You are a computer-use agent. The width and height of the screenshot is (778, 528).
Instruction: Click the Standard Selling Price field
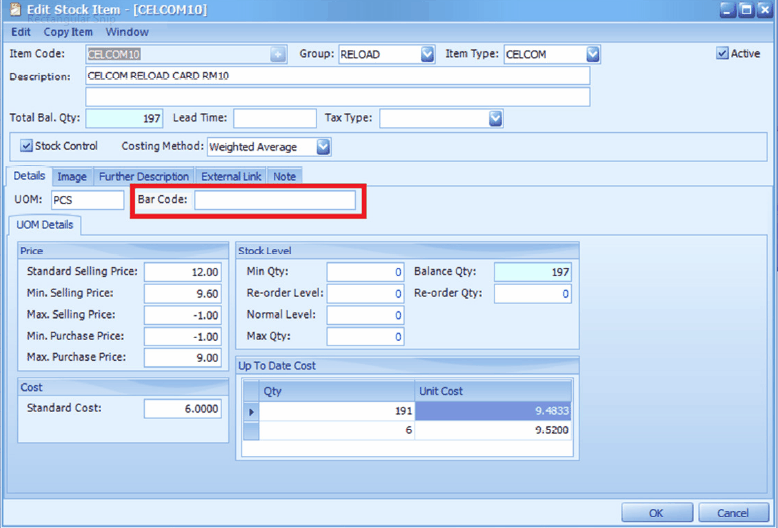(x=183, y=272)
